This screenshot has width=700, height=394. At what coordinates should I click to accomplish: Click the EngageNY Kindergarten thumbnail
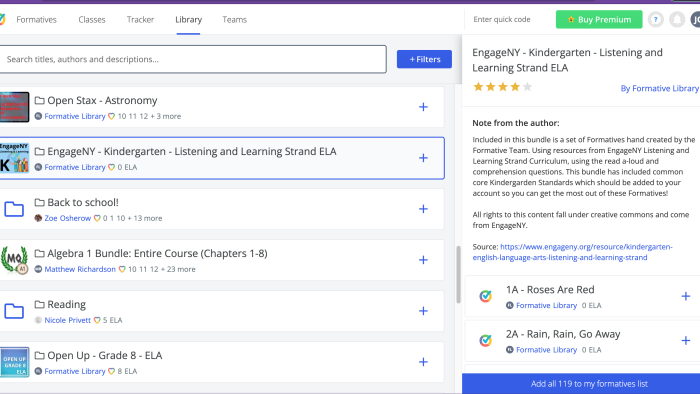(14, 158)
